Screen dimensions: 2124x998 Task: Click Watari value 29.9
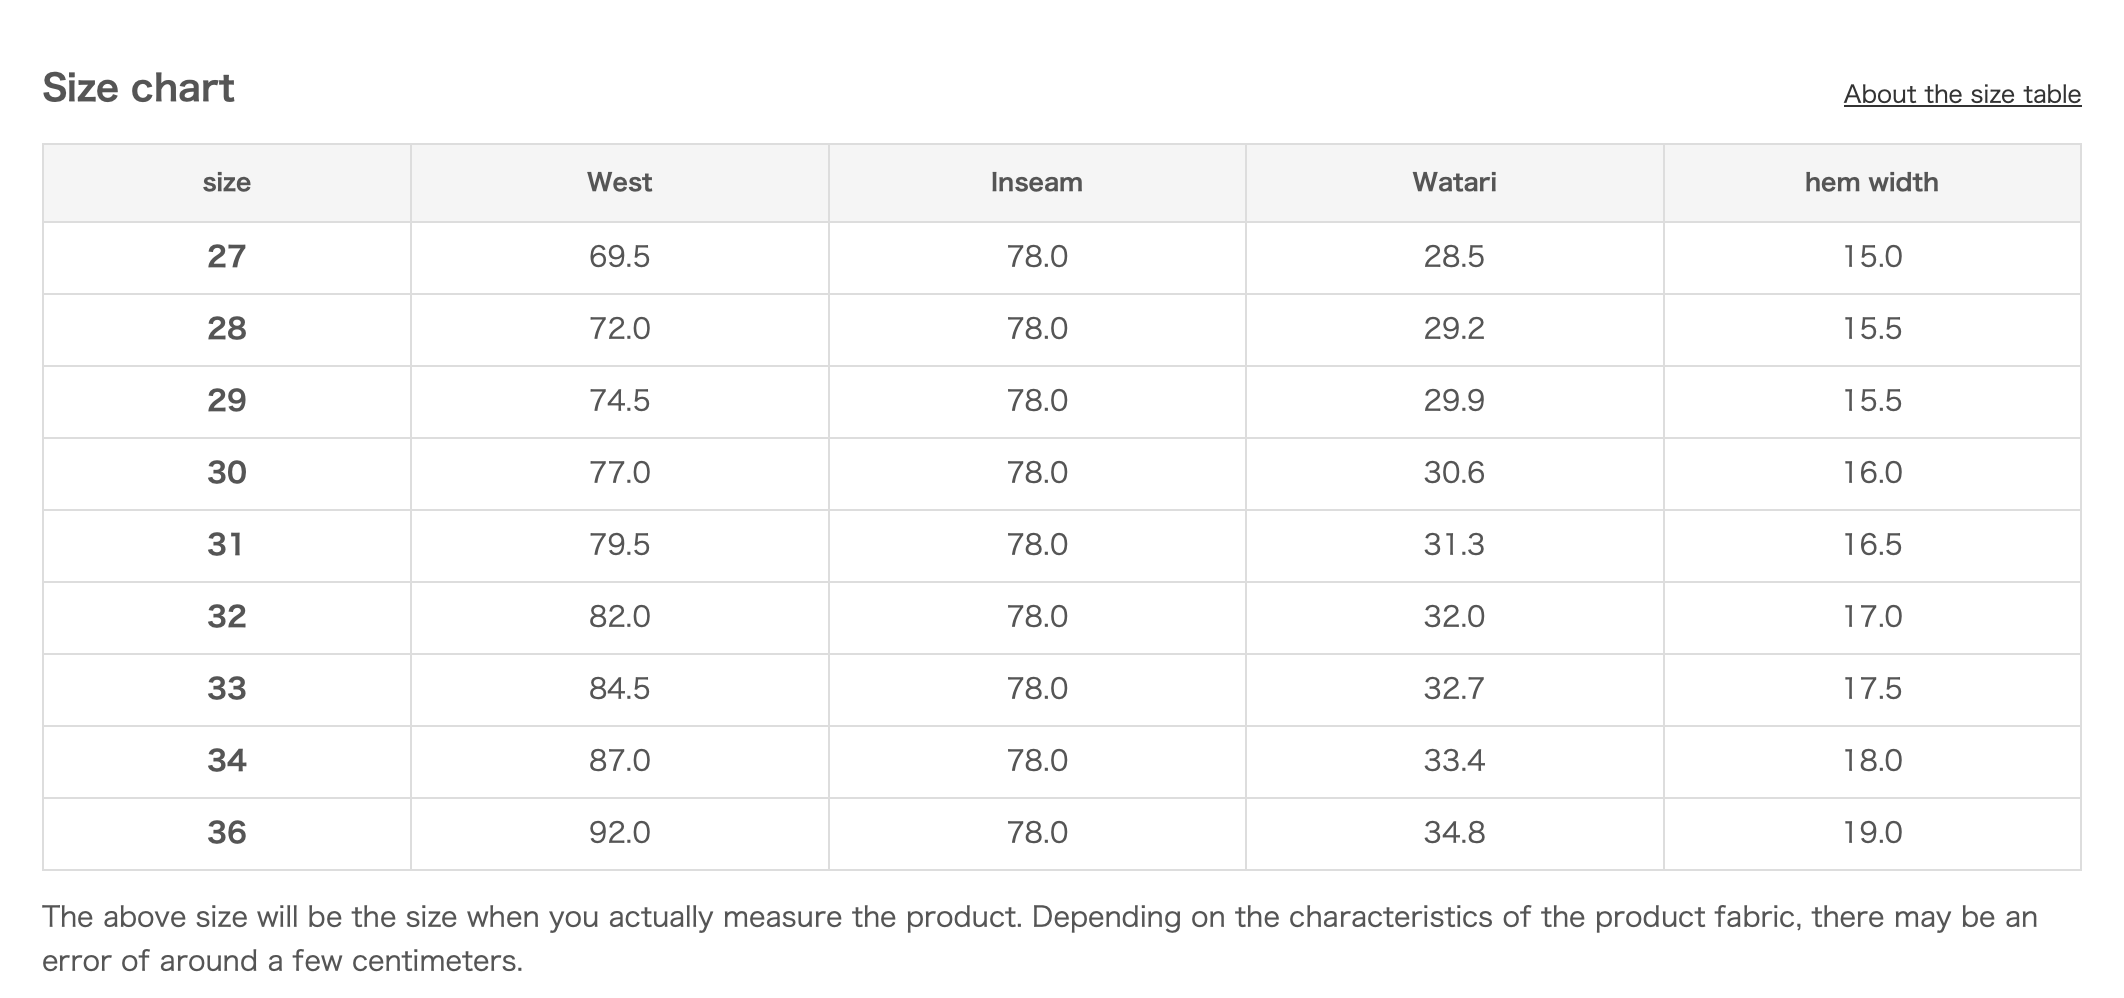point(1454,401)
